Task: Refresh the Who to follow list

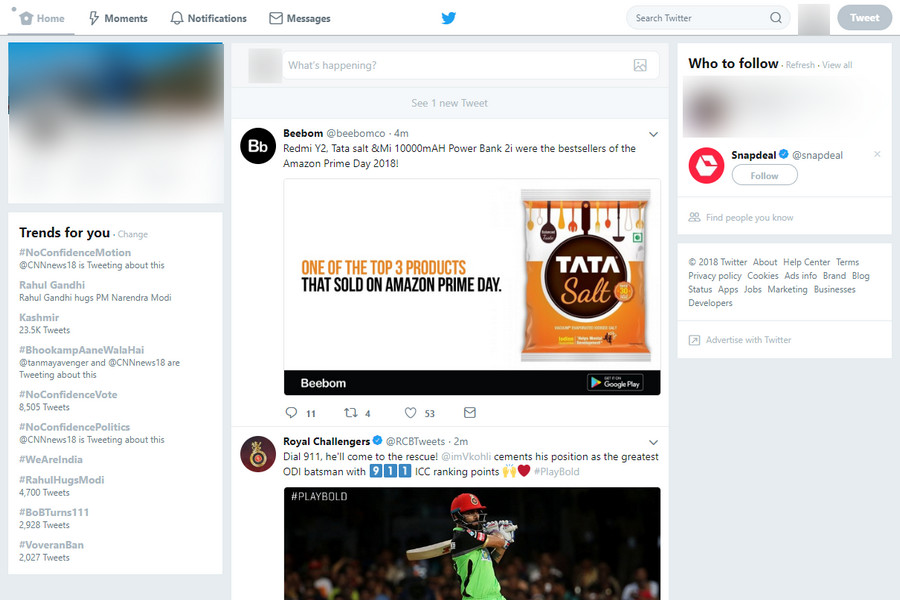Action: pos(800,65)
